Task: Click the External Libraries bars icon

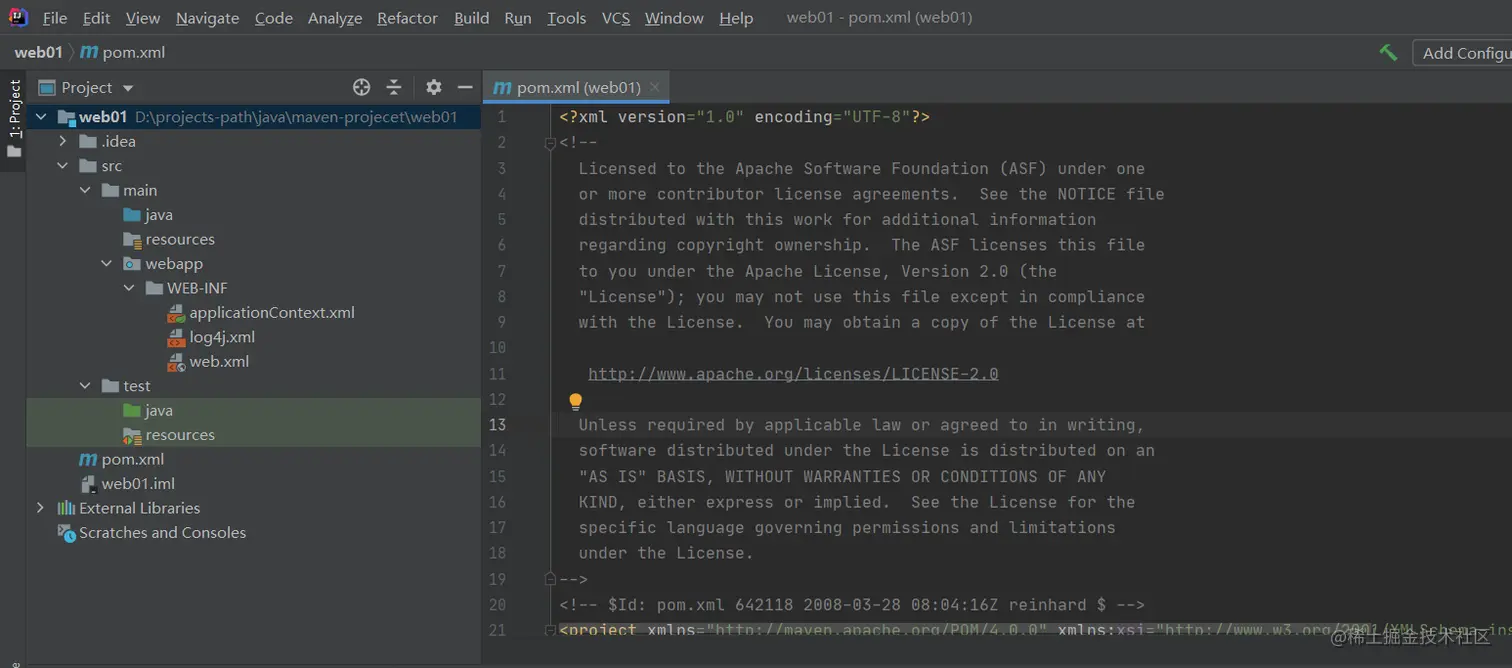Action: tap(66, 508)
